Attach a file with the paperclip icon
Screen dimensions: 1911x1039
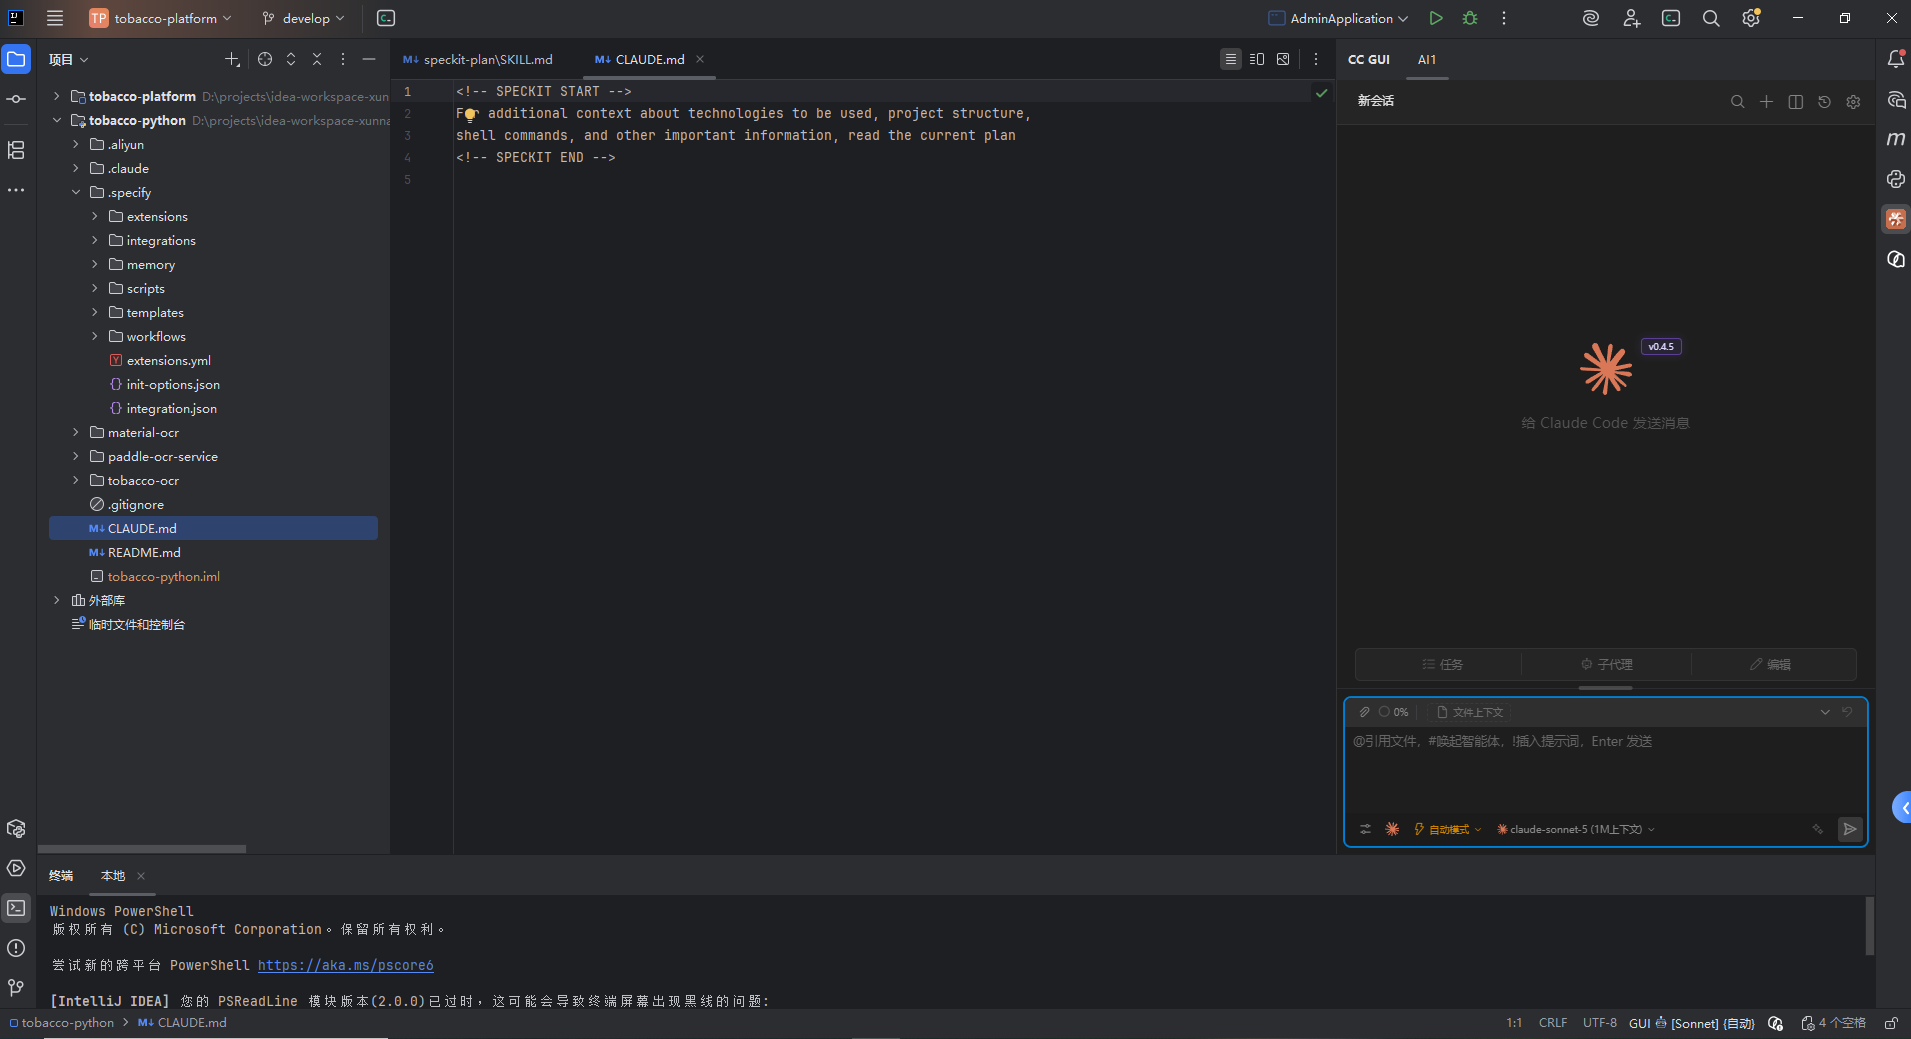[1364, 712]
